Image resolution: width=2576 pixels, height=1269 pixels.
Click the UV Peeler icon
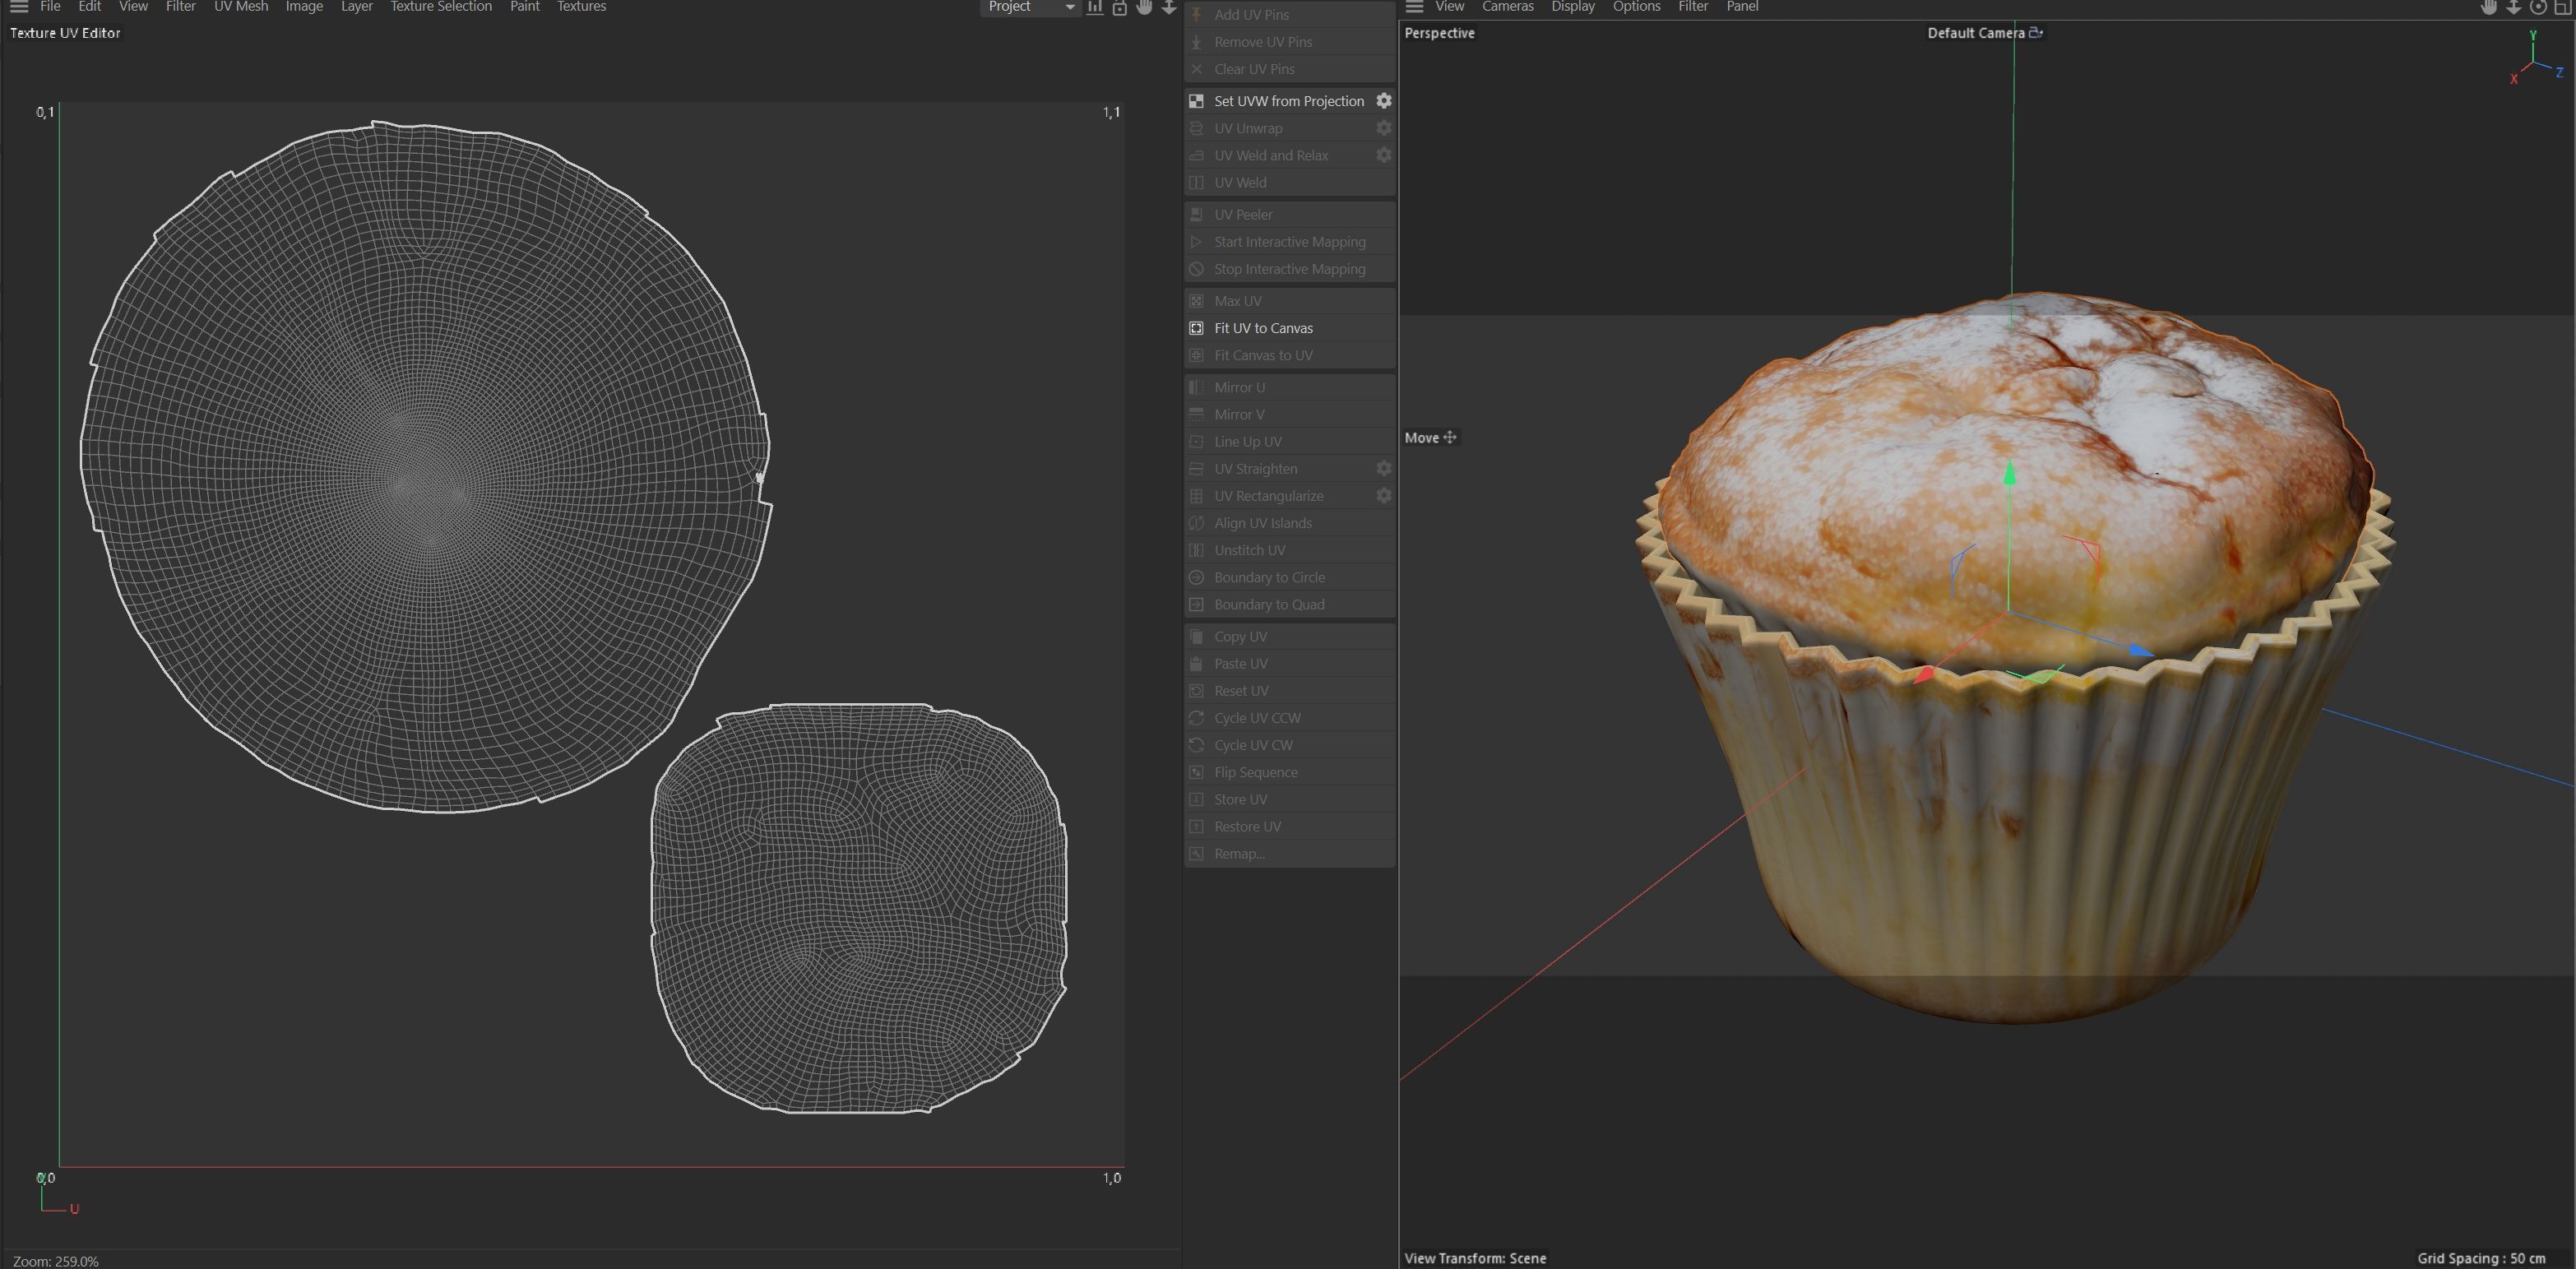point(1196,214)
